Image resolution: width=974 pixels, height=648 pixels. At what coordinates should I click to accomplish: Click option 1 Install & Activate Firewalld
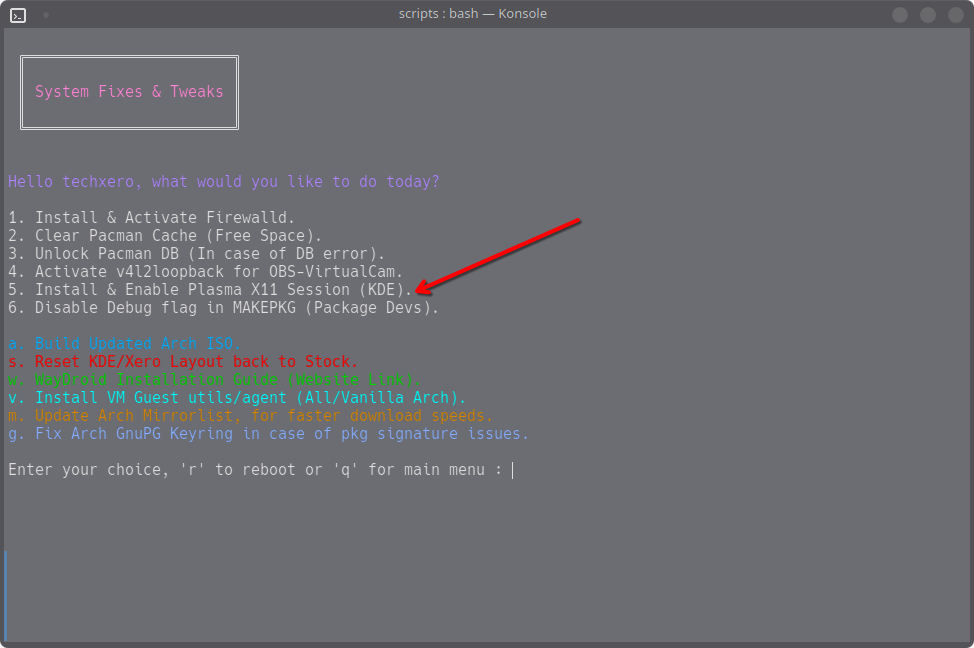coord(151,217)
